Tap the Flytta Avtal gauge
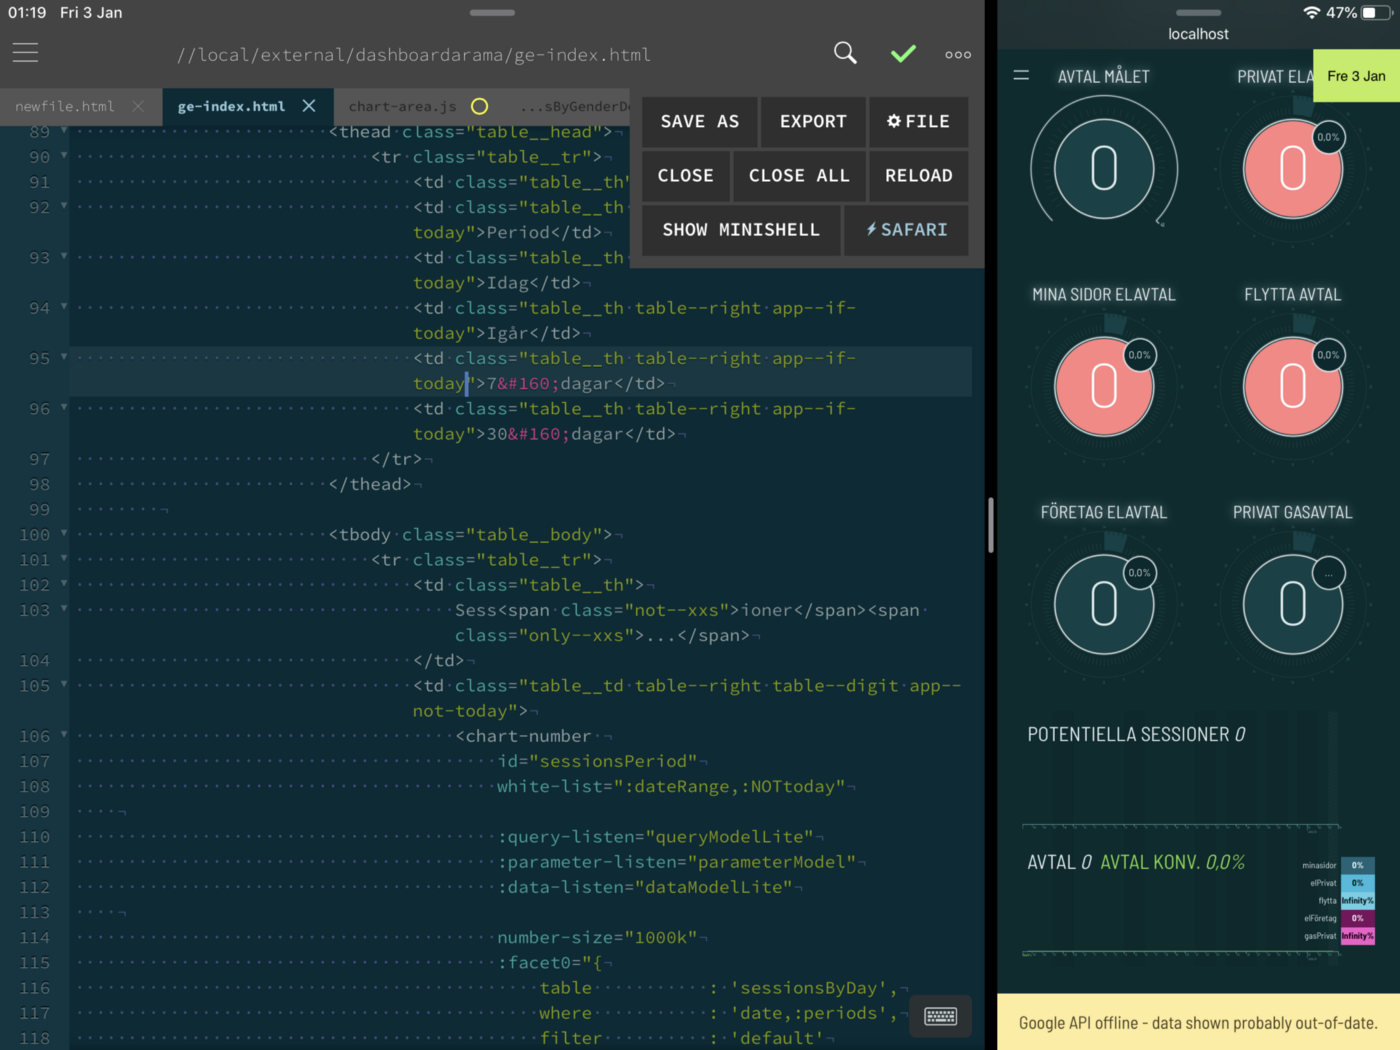1400x1050 pixels. click(1293, 386)
